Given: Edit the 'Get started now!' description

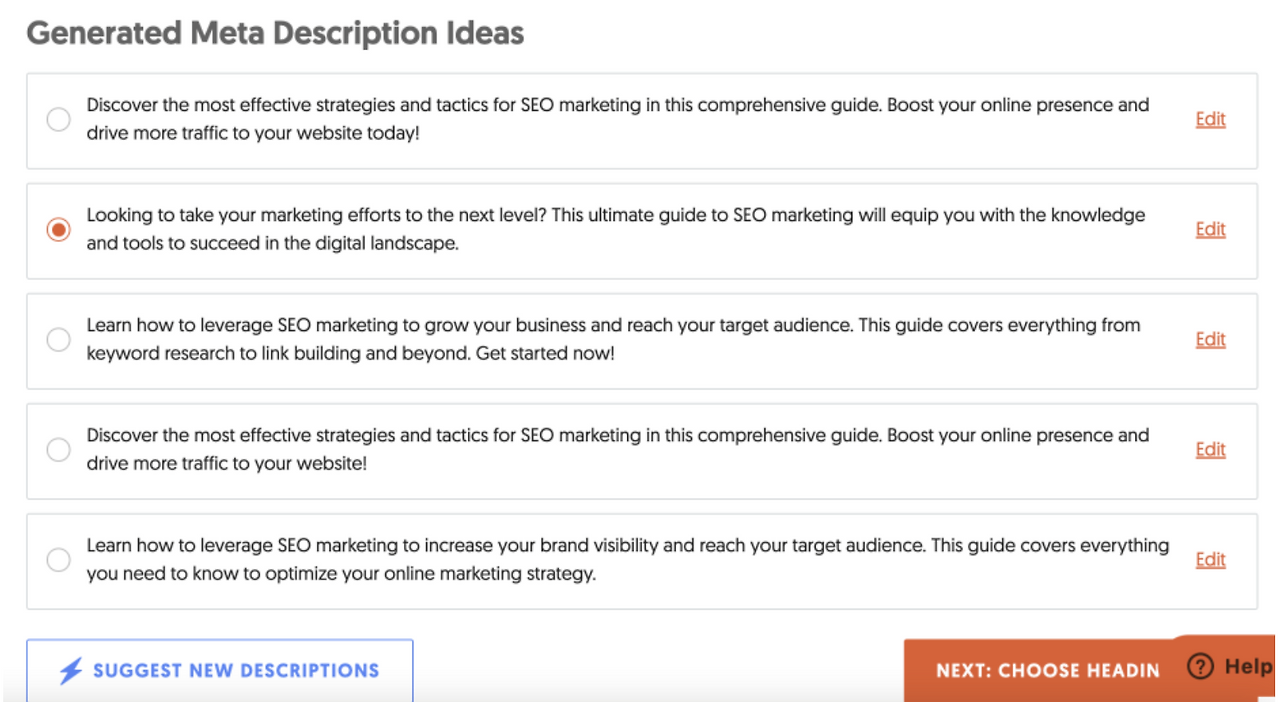Looking at the screenshot, I should [x=1210, y=339].
